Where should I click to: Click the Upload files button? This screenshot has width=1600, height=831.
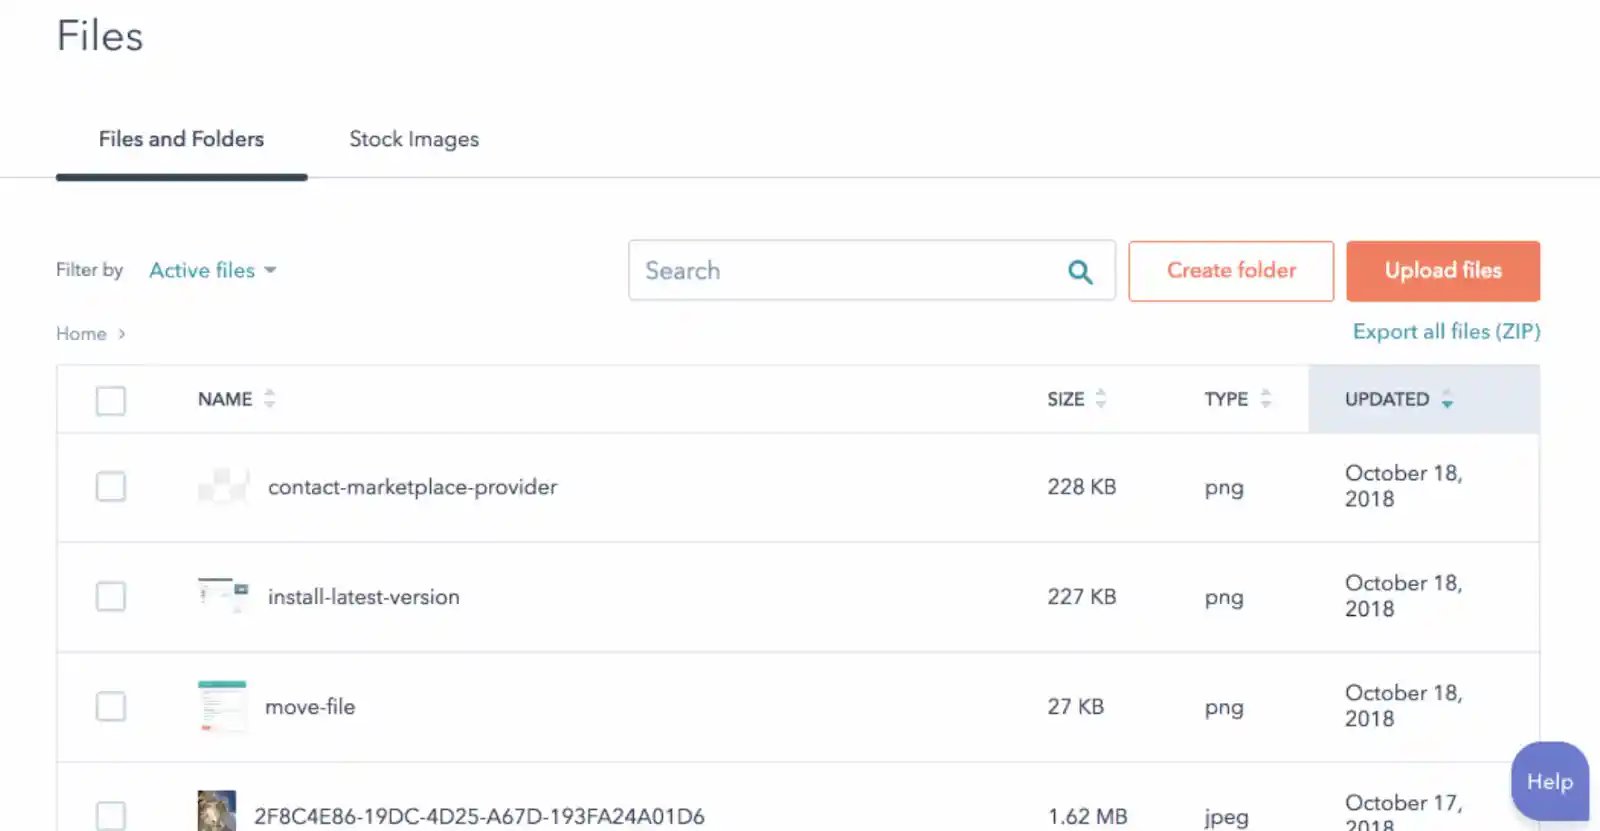(1442, 271)
